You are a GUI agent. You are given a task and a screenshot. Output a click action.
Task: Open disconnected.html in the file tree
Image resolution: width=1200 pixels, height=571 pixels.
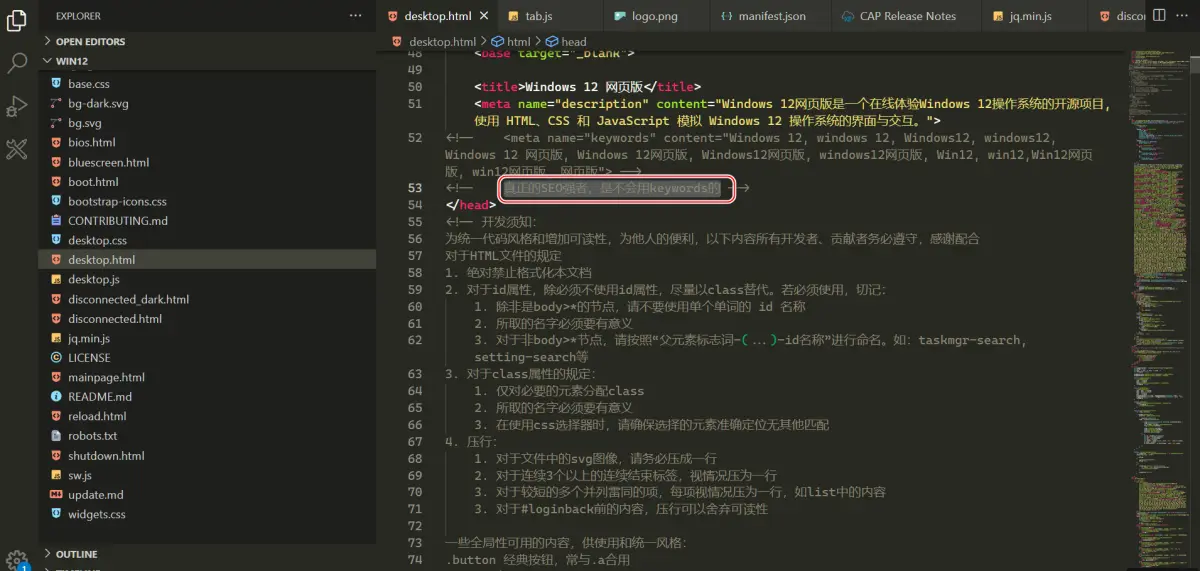point(115,319)
